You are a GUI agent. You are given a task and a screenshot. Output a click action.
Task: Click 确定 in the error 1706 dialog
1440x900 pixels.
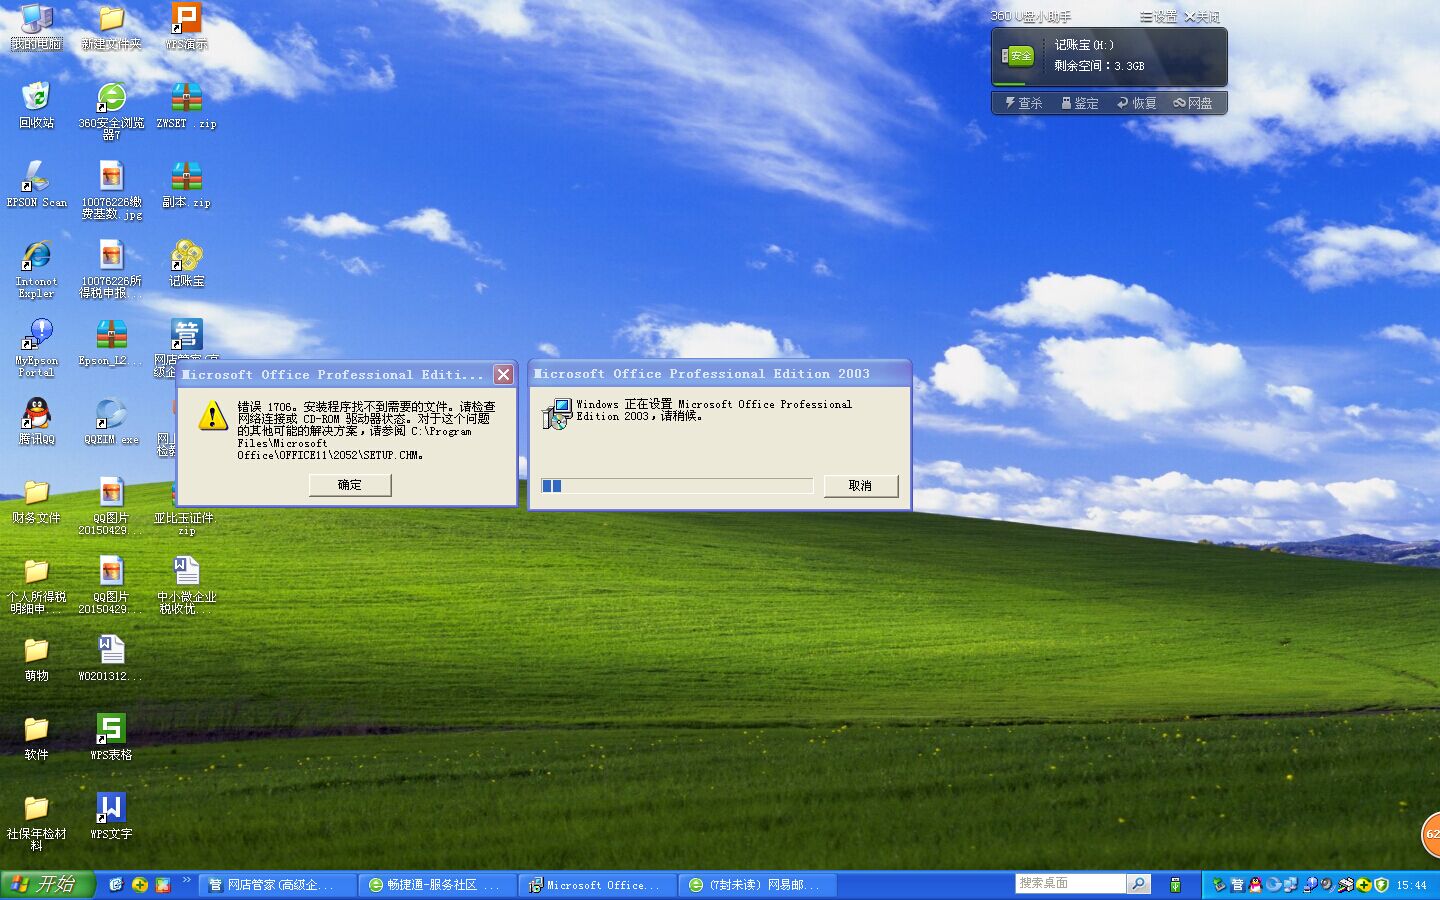pos(350,485)
